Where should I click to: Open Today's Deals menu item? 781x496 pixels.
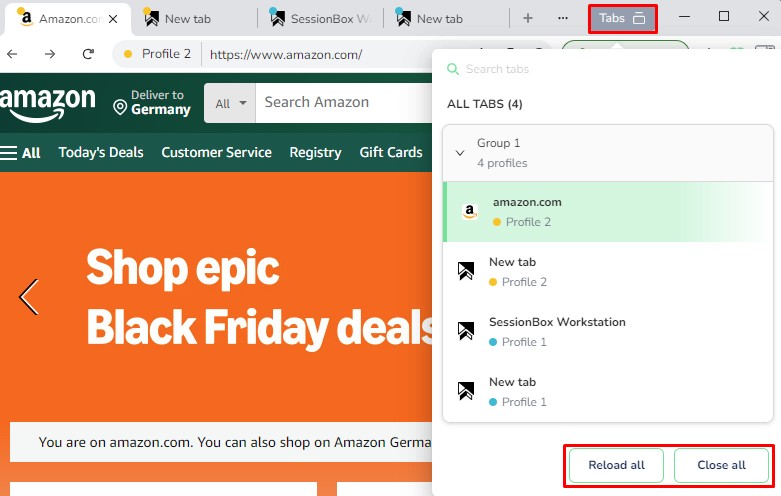click(x=101, y=152)
